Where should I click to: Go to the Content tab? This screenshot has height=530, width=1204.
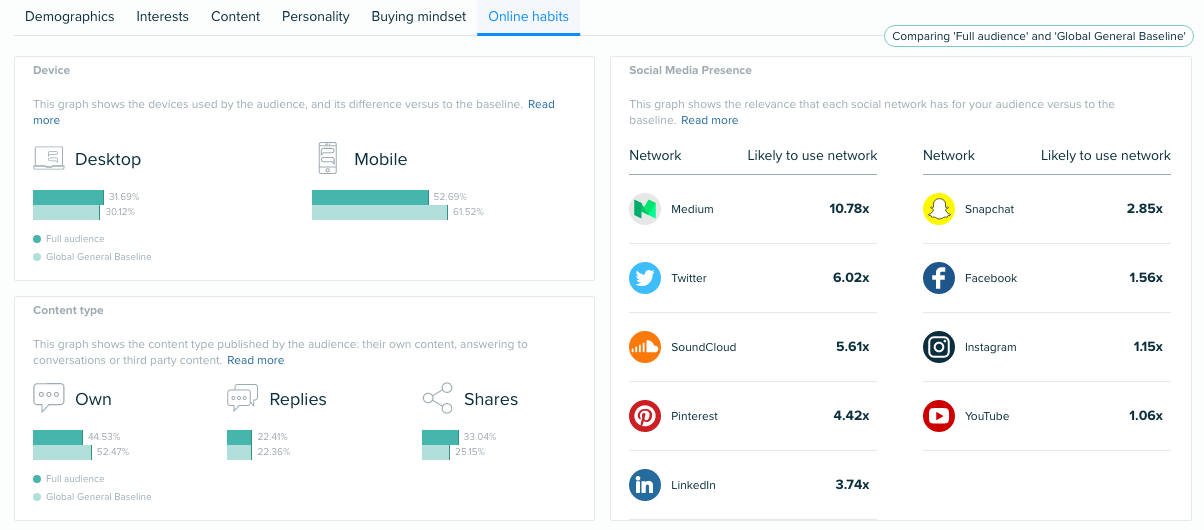click(x=236, y=17)
